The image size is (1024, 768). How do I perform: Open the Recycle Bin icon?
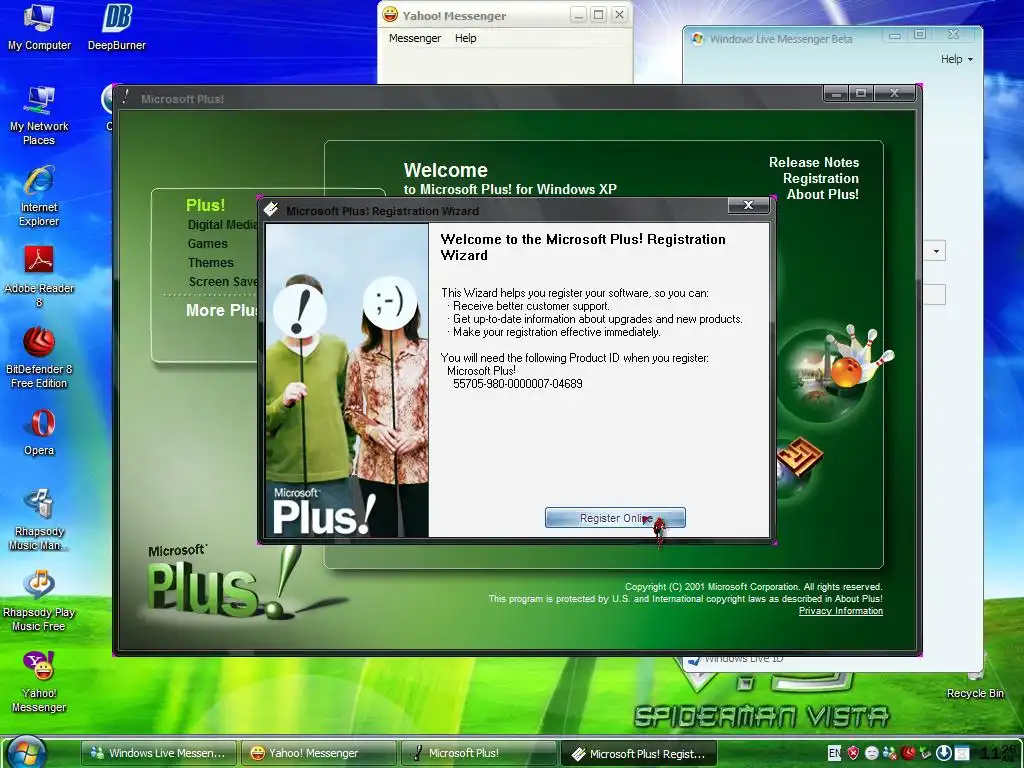[975, 686]
